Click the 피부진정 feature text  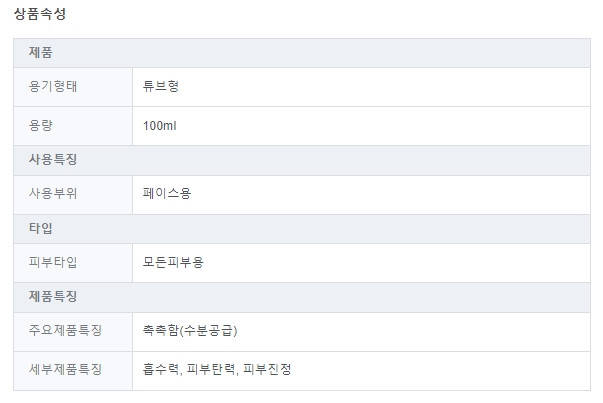point(267,369)
